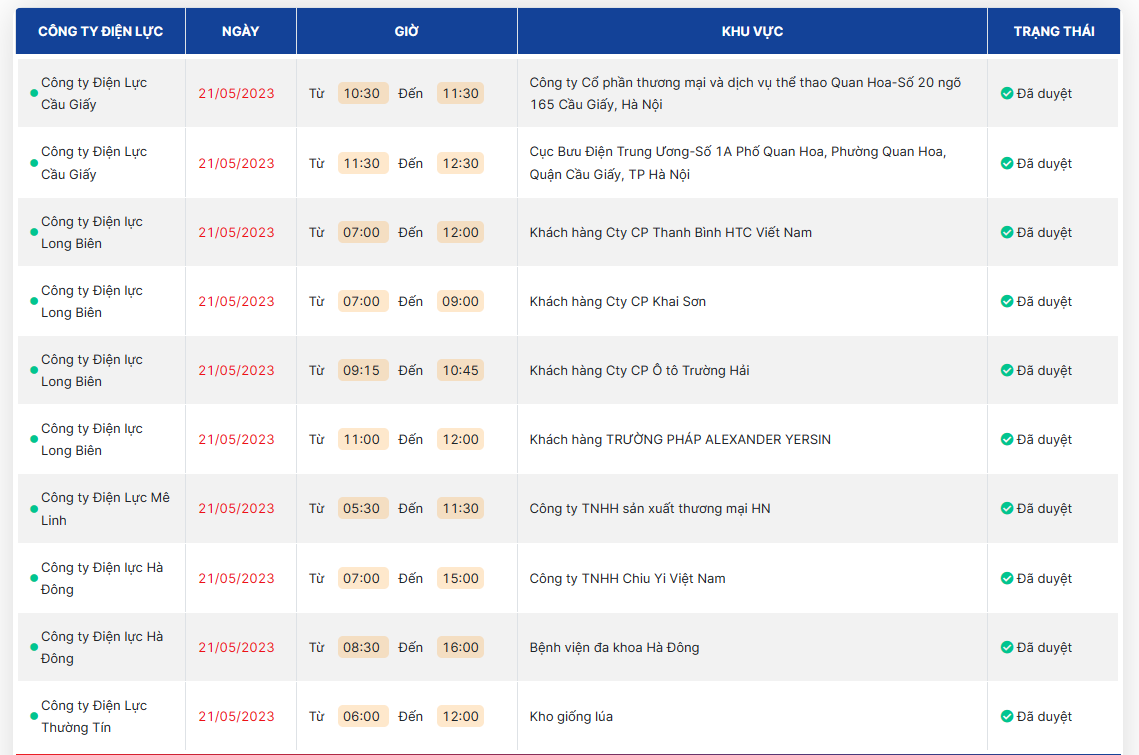Click the 09:15 start time badge
Image resolution: width=1139 pixels, height=755 pixels.
click(362, 370)
